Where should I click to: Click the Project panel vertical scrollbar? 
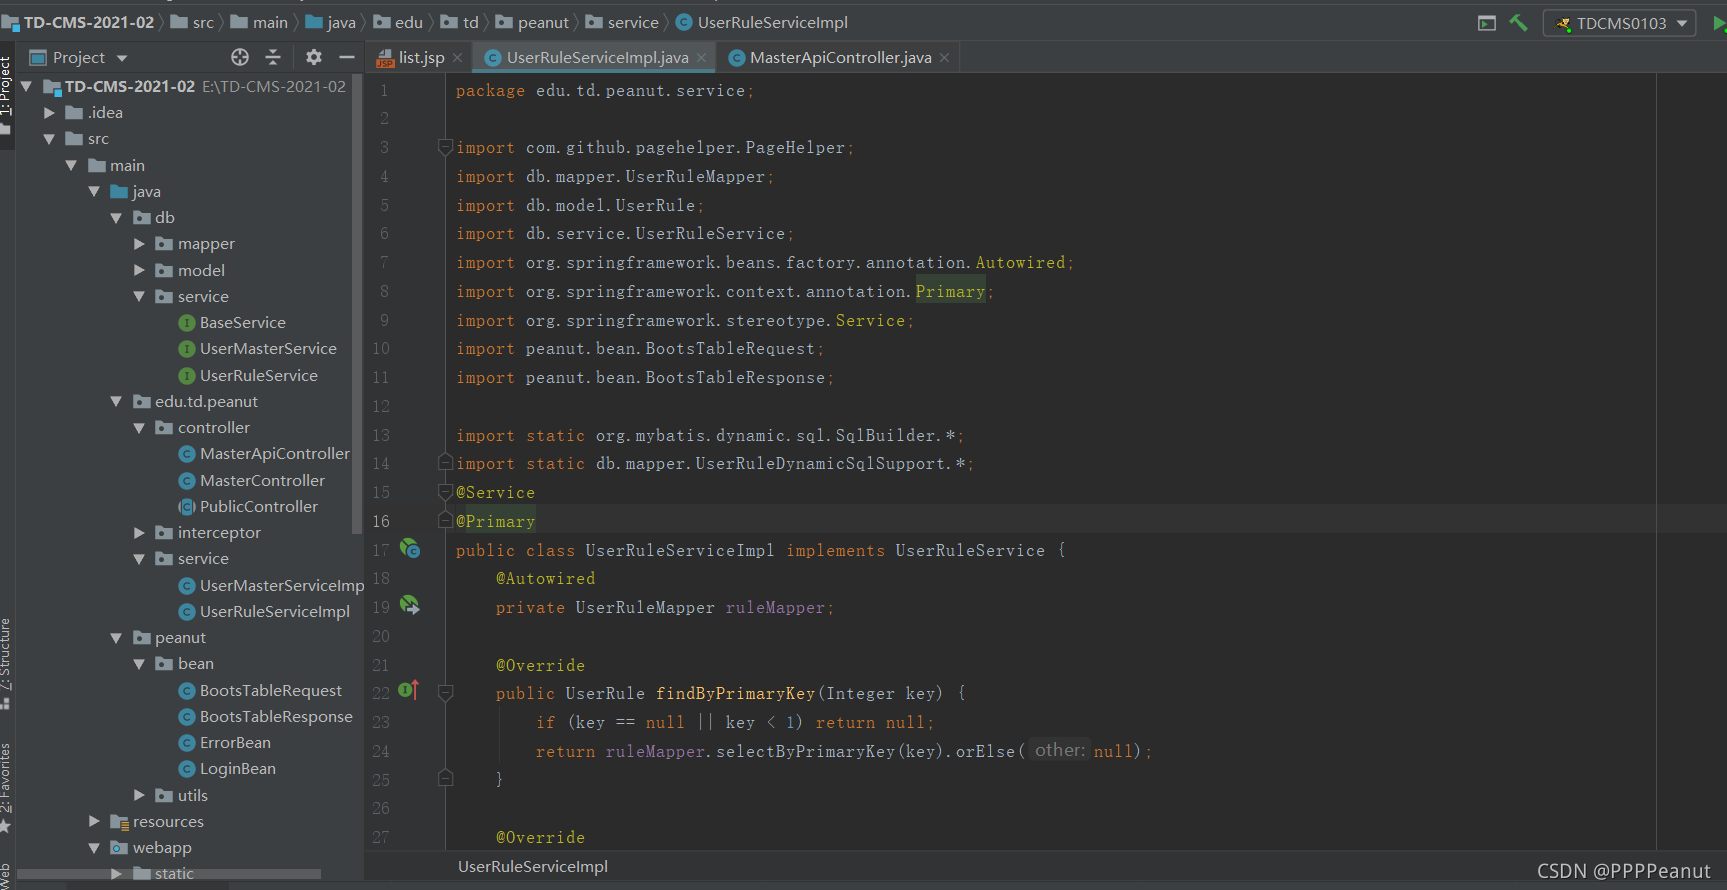pos(357,303)
